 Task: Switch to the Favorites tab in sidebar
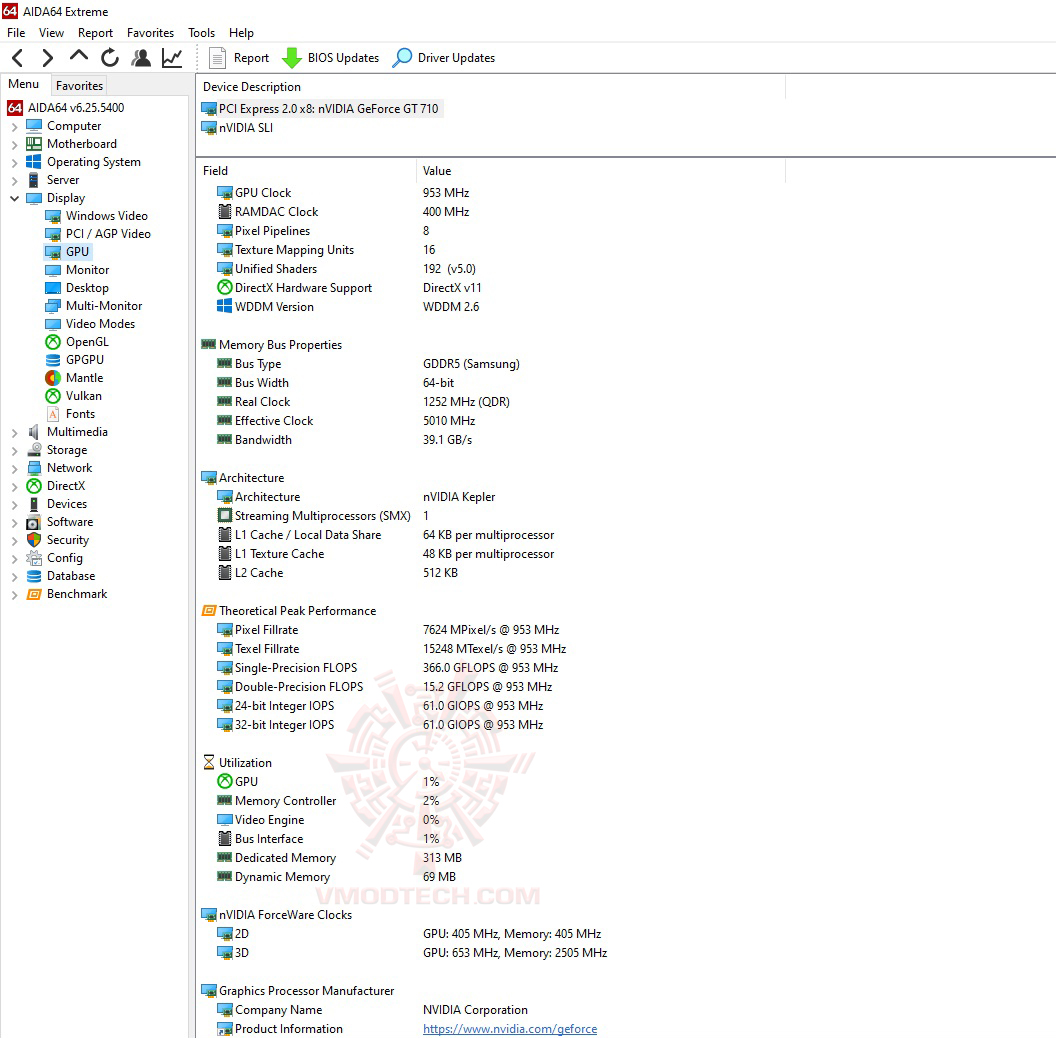pyautogui.click(x=79, y=86)
